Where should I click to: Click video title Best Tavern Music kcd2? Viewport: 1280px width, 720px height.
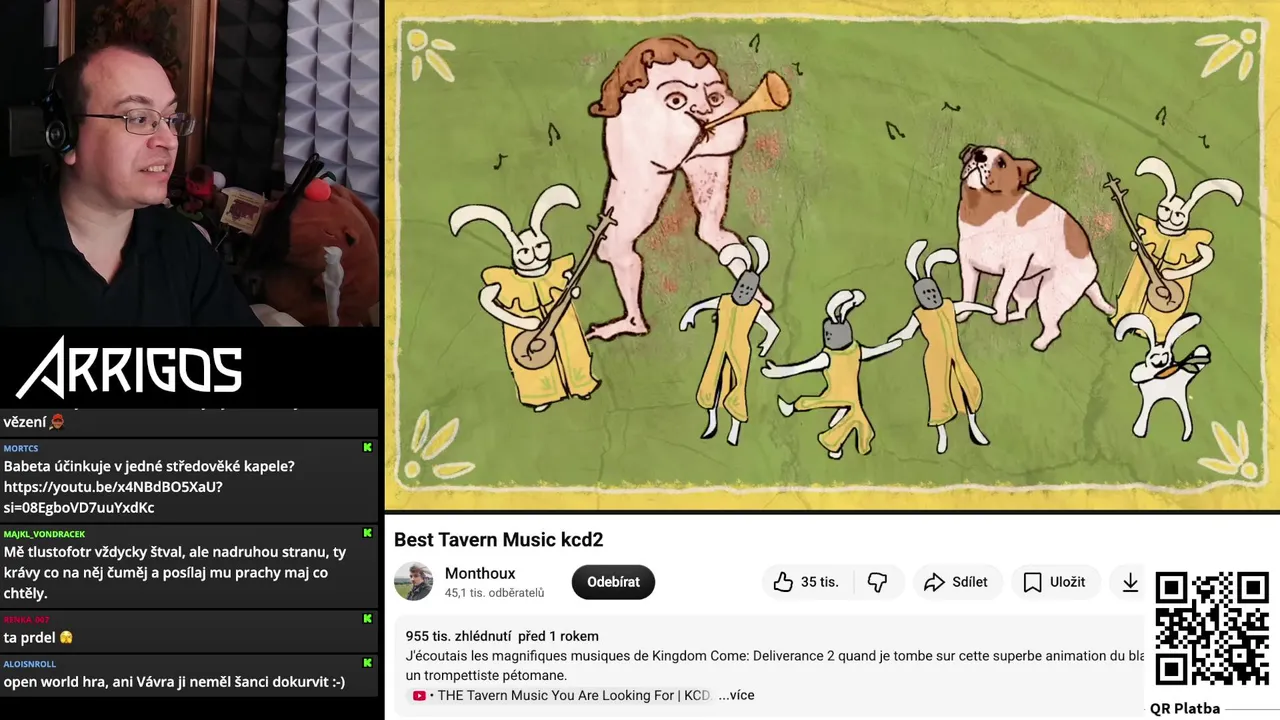coord(498,540)
